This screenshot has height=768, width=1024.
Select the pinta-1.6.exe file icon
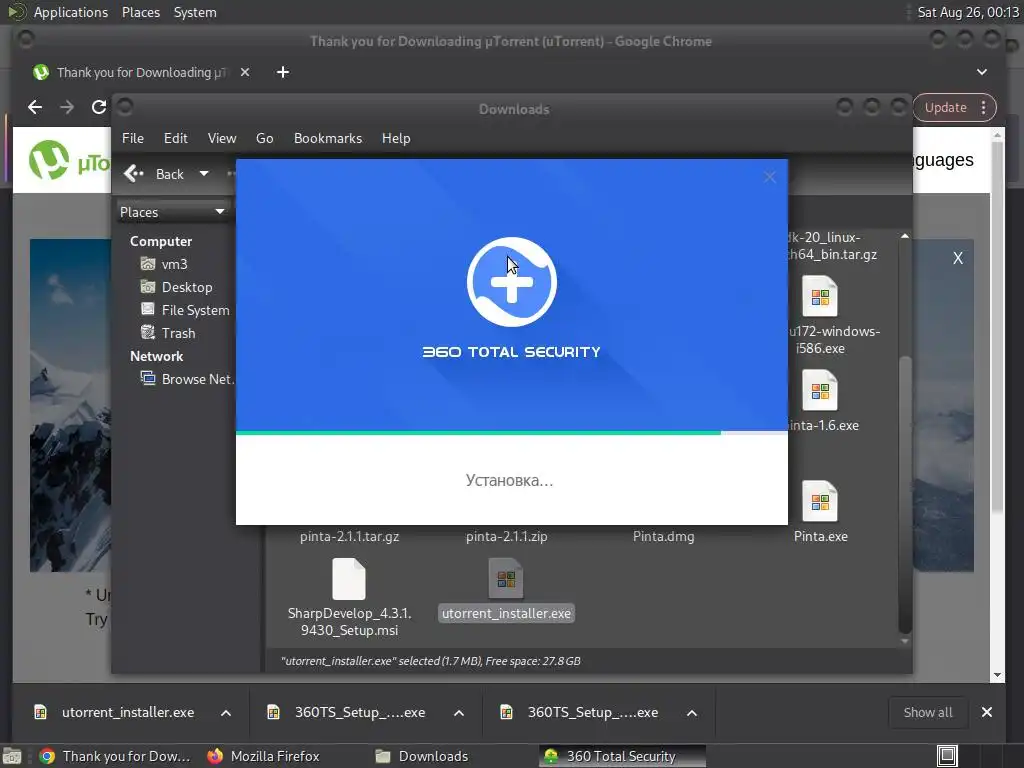[x=820, y=390]
